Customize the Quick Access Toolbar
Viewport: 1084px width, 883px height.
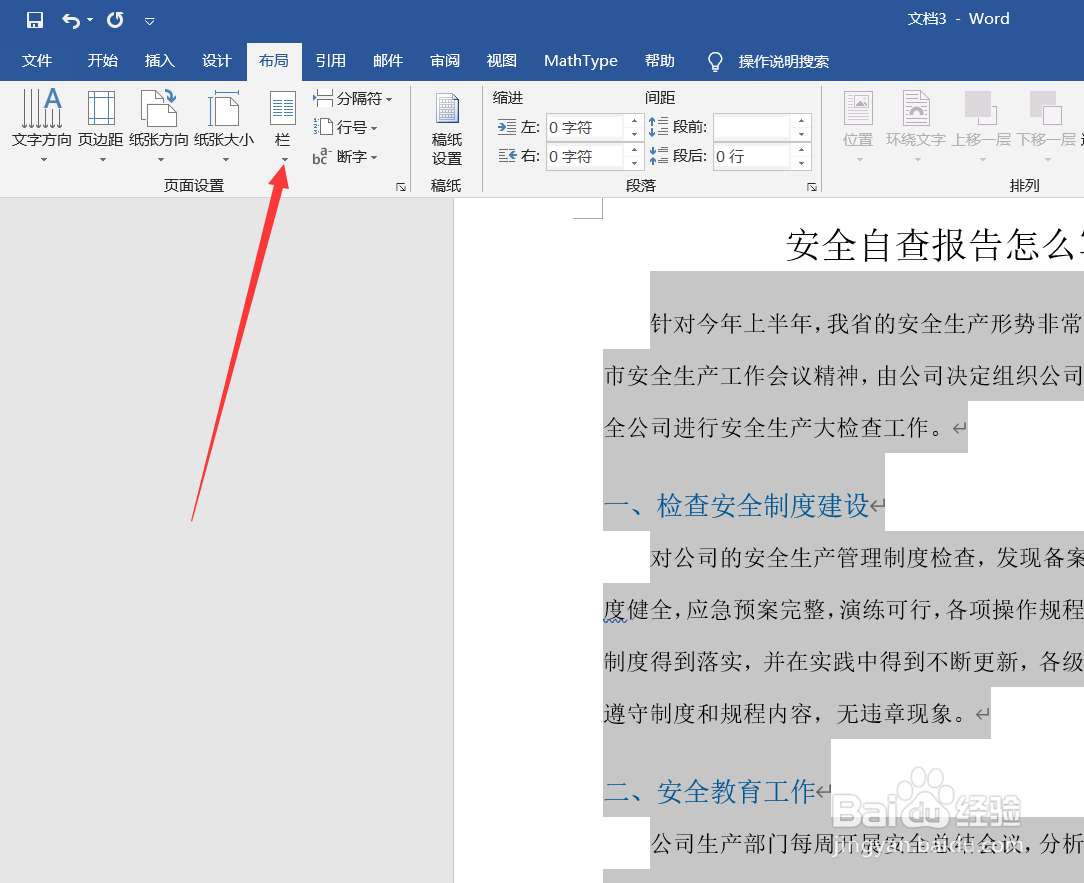click(x=149, y=21)
